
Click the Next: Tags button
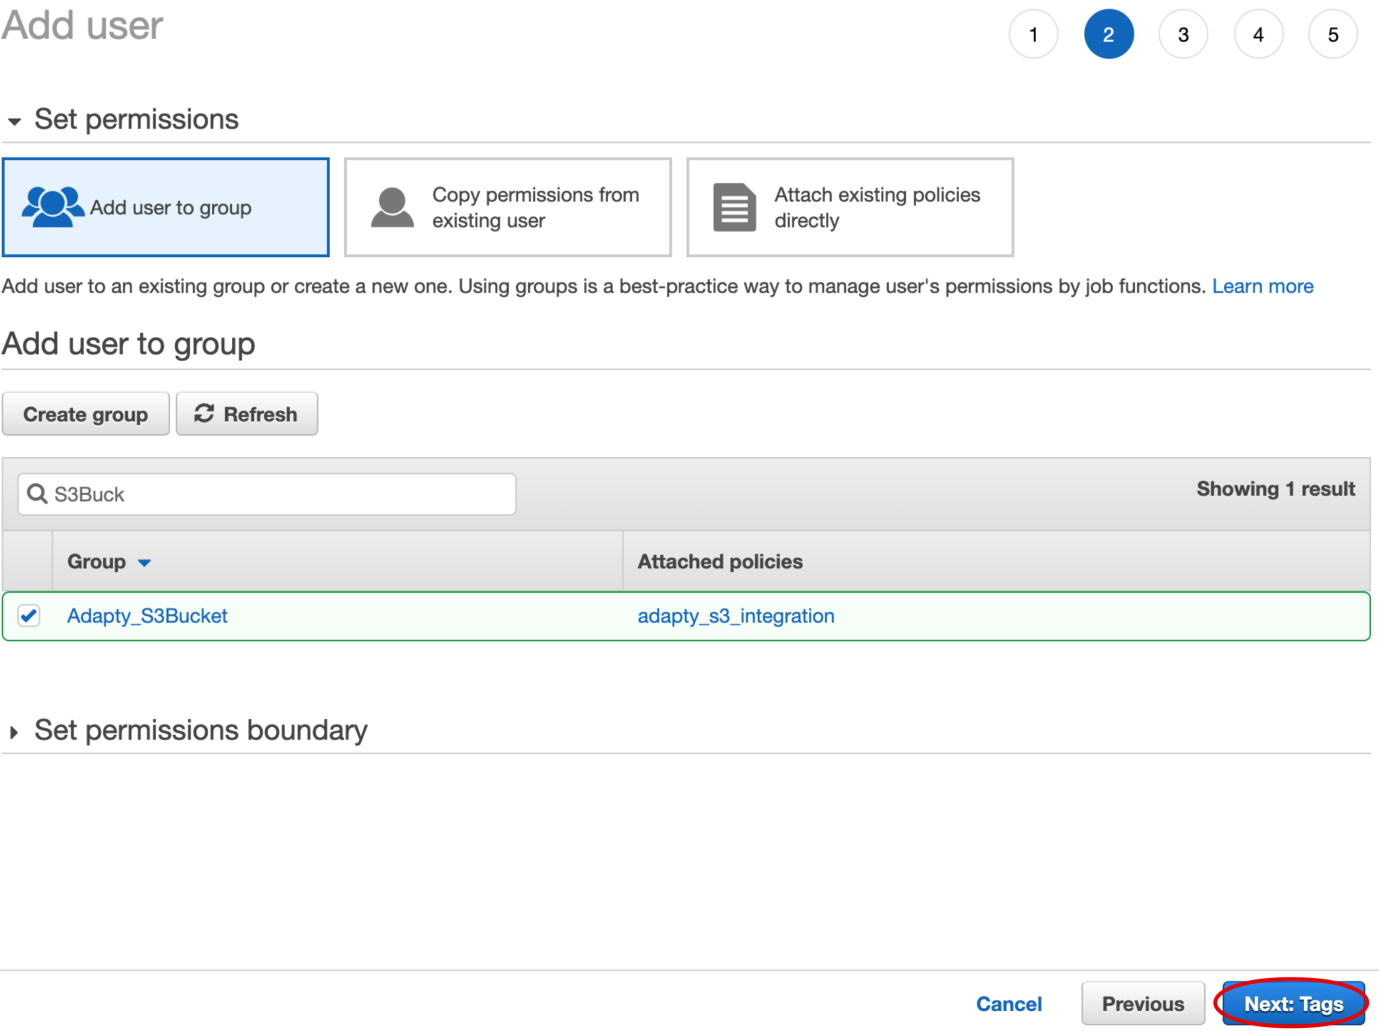pos(1292,1004)
